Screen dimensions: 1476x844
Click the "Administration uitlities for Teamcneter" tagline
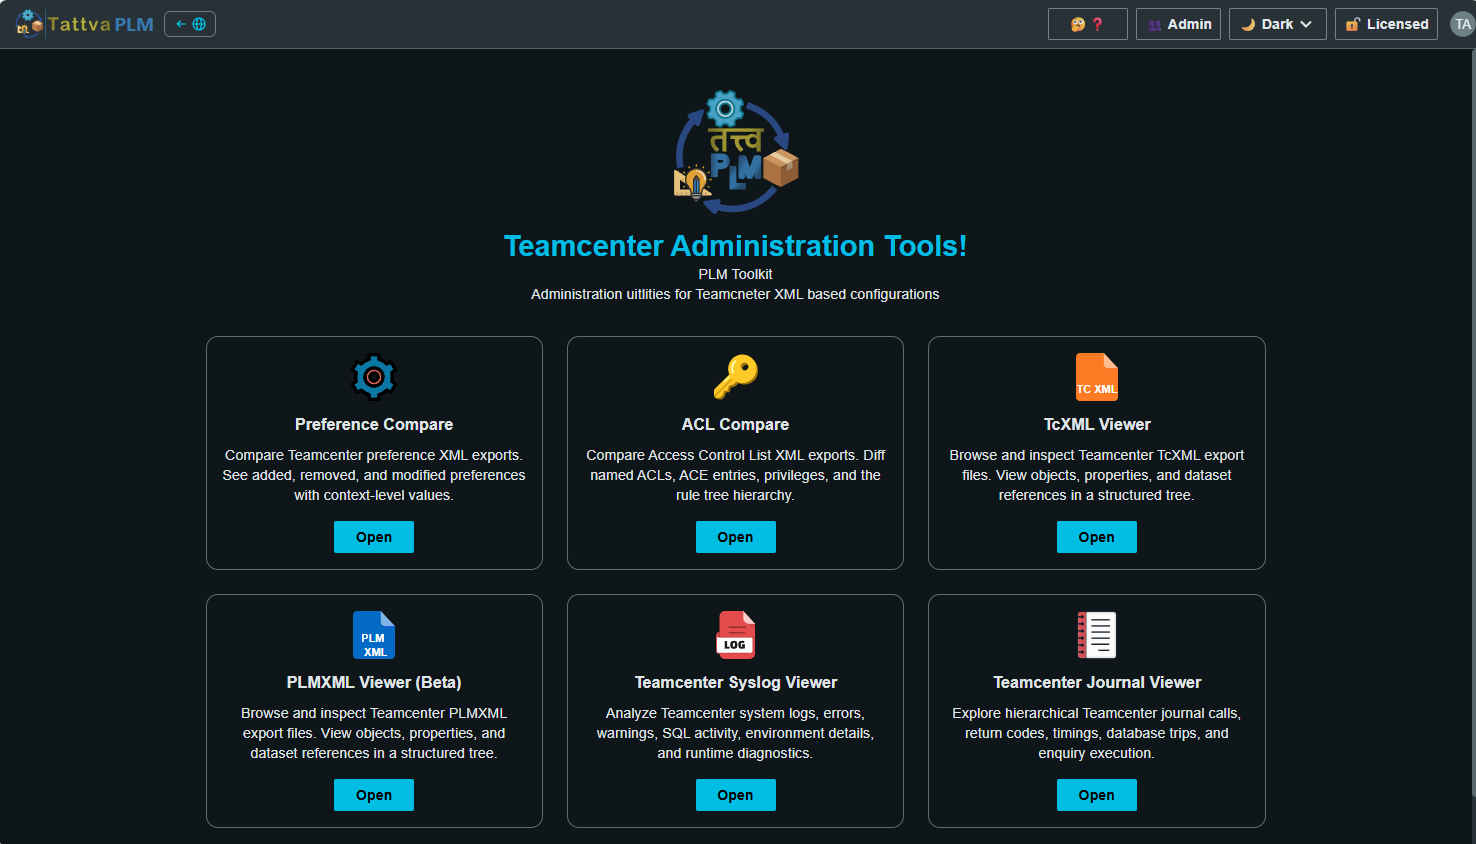(735, 294)
